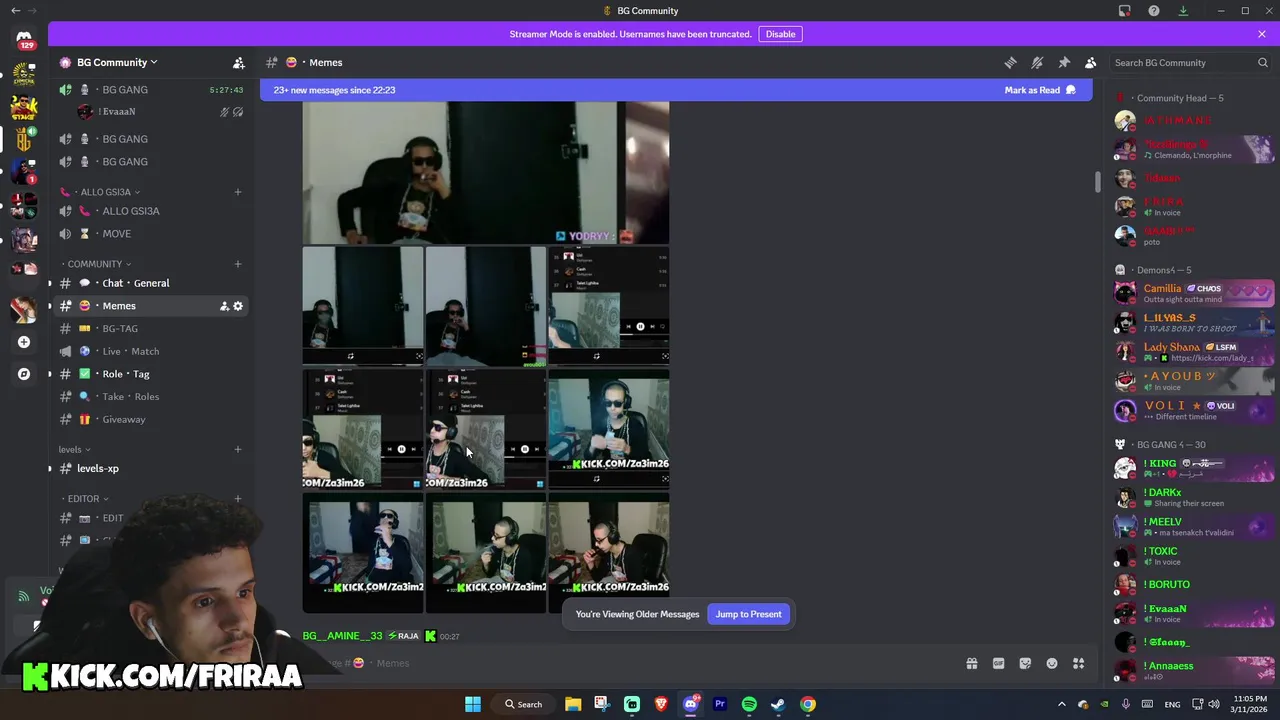Screen dimensions: 1280x720
Task: Open the sticker picker
Action: point(1025,663)
